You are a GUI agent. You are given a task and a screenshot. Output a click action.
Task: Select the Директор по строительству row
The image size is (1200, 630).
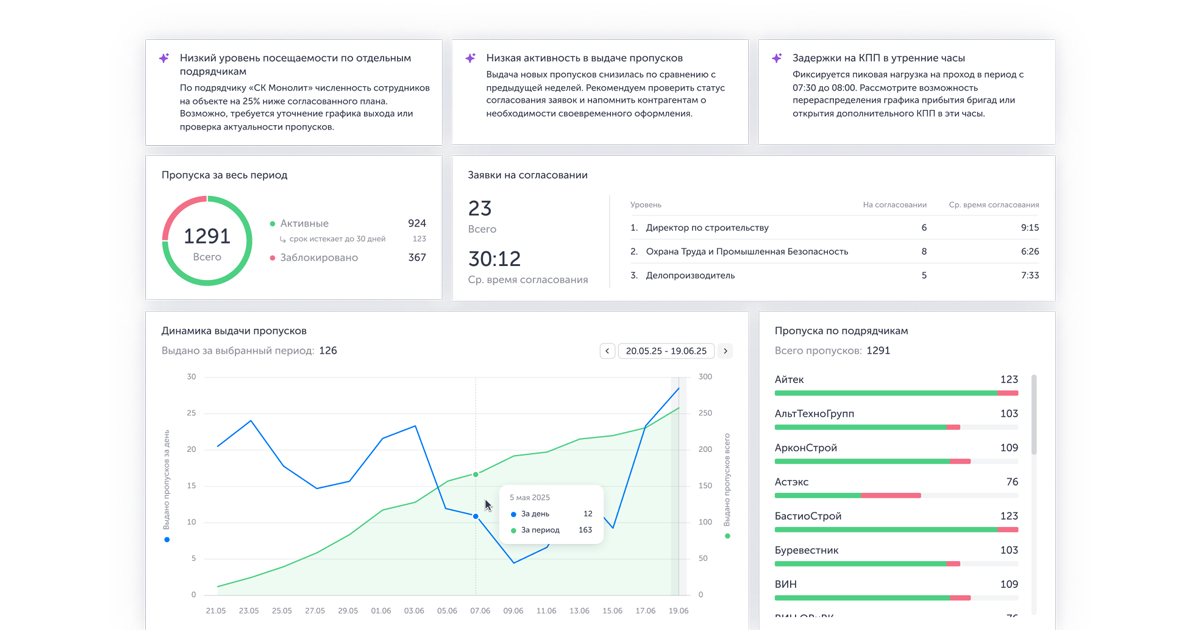pos(706,228)
